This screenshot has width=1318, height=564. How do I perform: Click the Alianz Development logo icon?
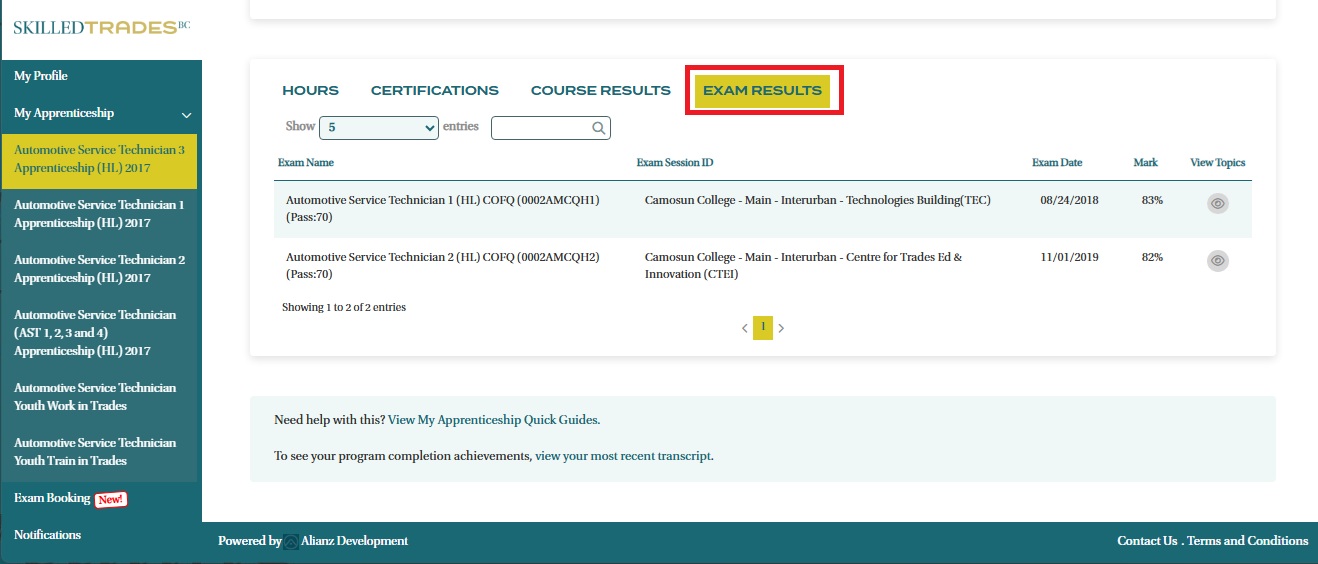point(291,542)
